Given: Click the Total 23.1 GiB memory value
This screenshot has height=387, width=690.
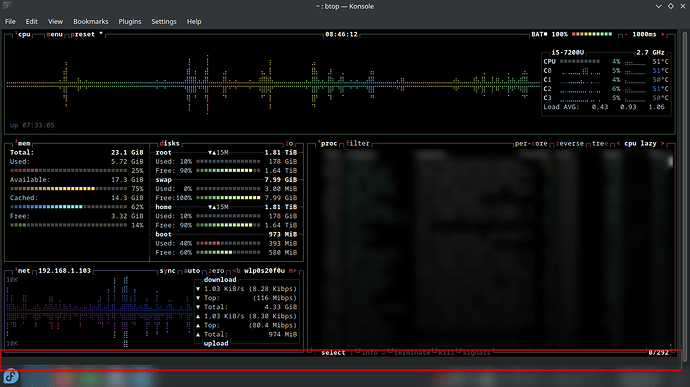Looking at the screenshot, I should click(127, 152).
